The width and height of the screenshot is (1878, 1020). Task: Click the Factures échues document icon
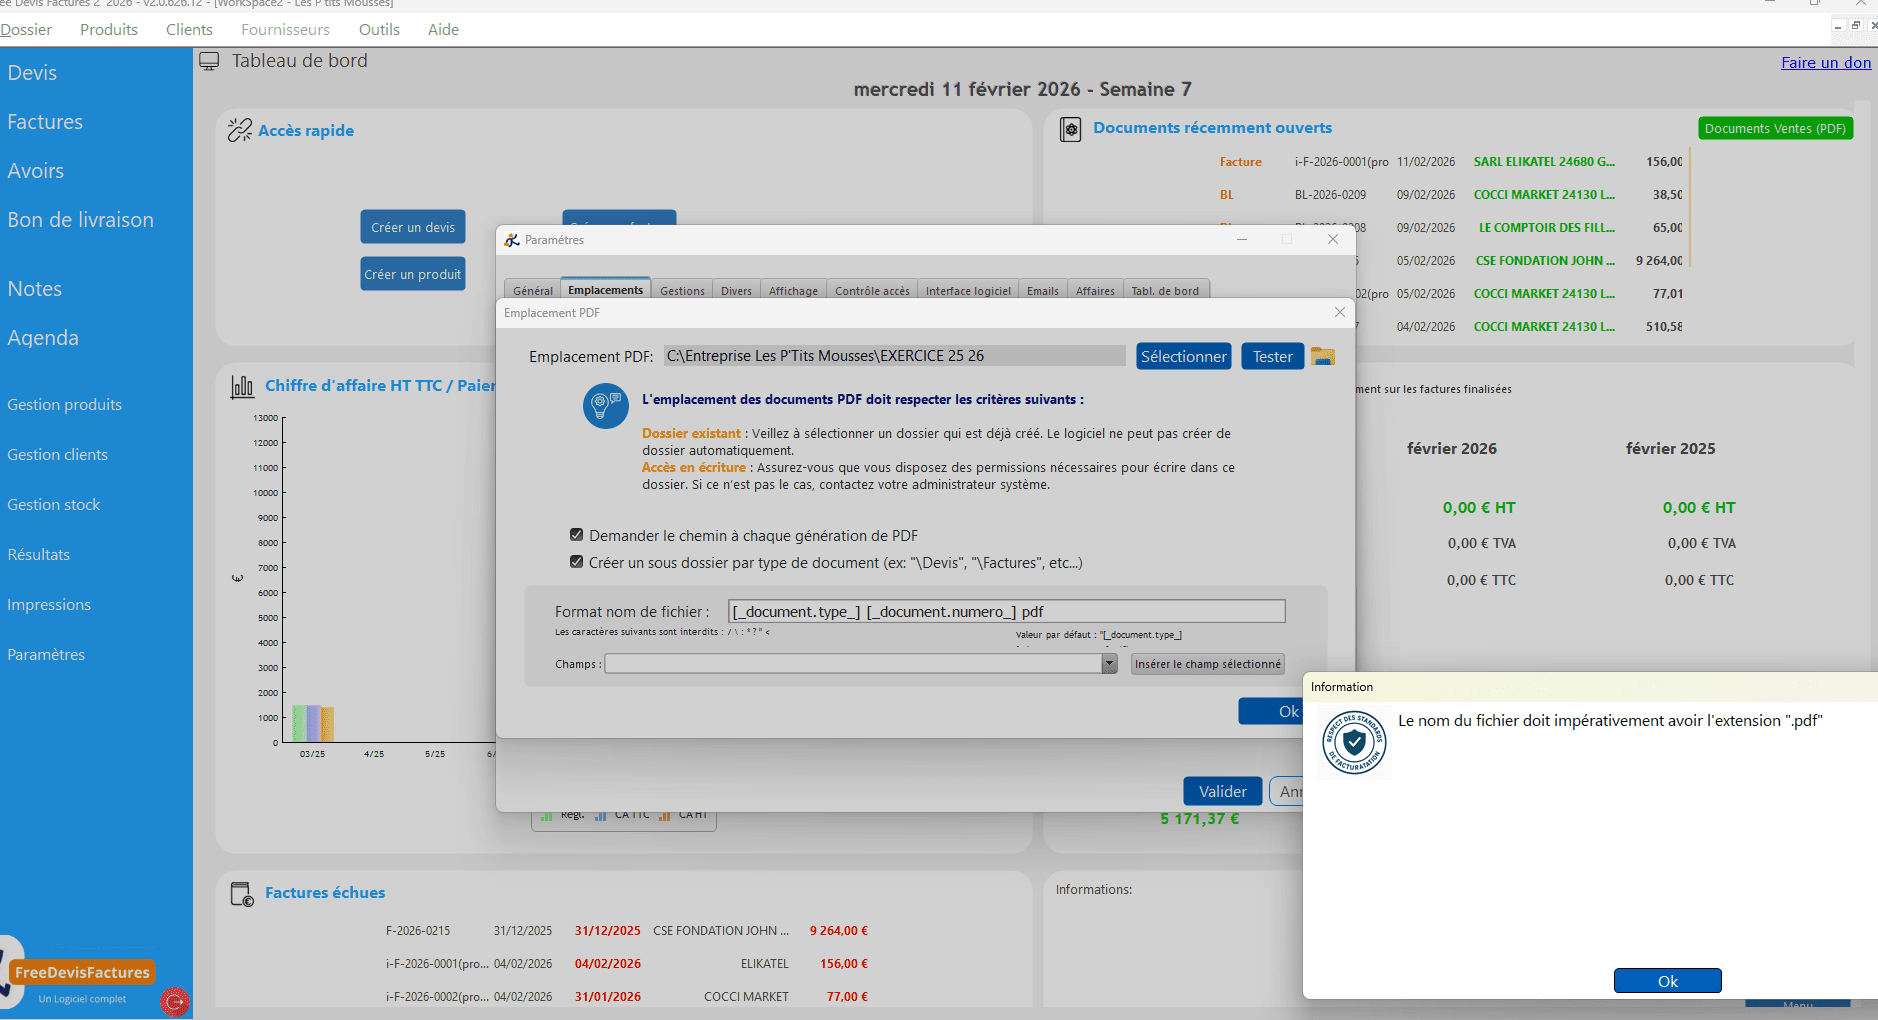[242, 893]
